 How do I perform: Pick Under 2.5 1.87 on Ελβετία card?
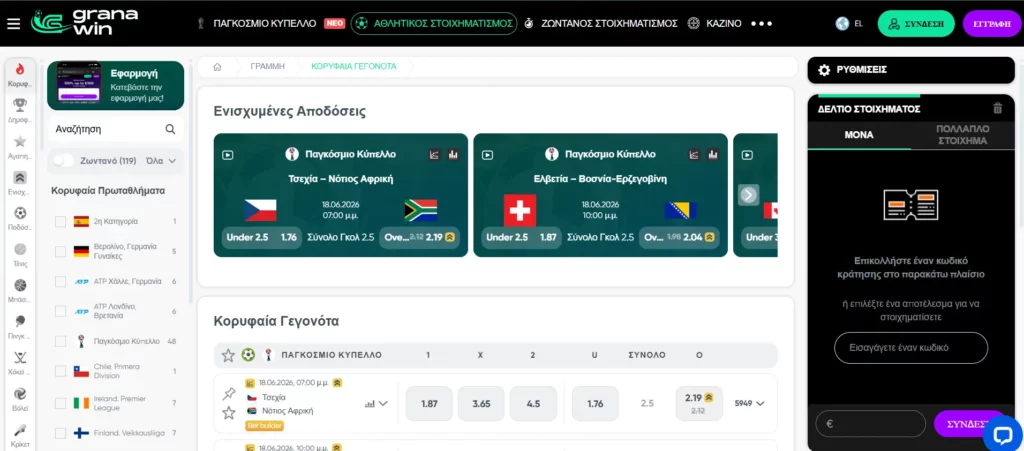click(x=521, y=238)
